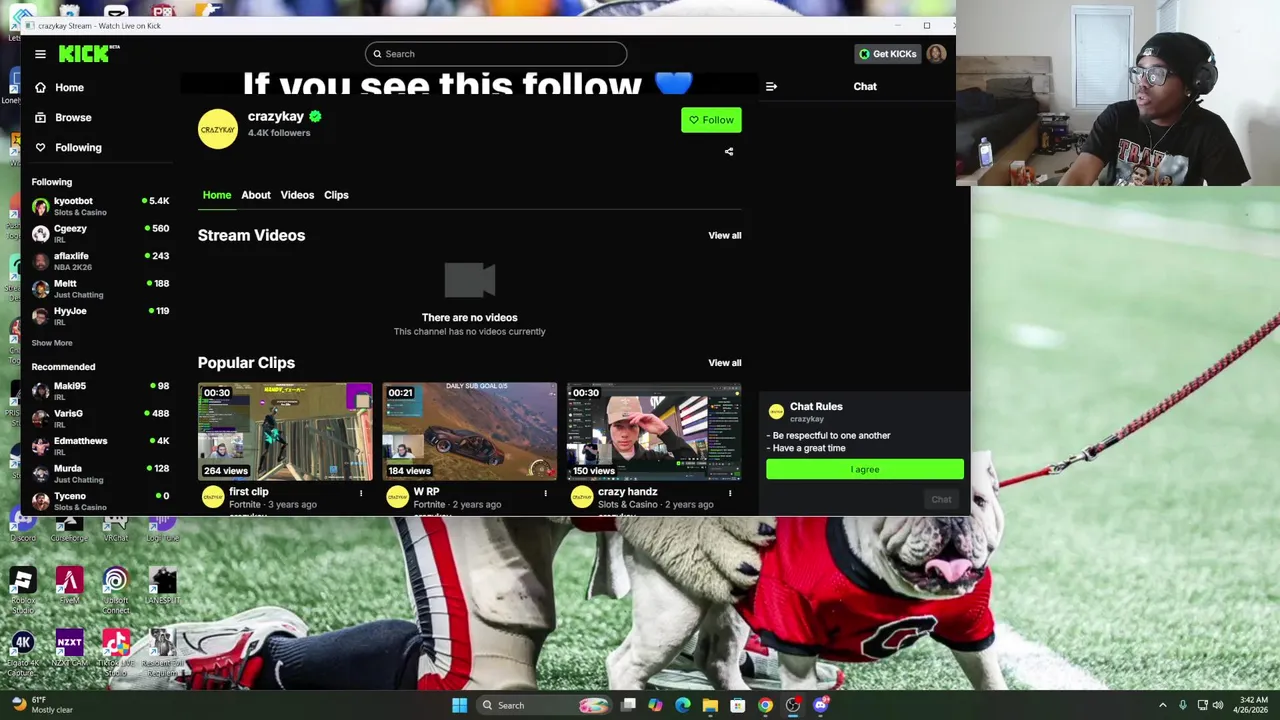Switch to the About tab
Viewport: 1280px width, 720px height.
point(256,195)
